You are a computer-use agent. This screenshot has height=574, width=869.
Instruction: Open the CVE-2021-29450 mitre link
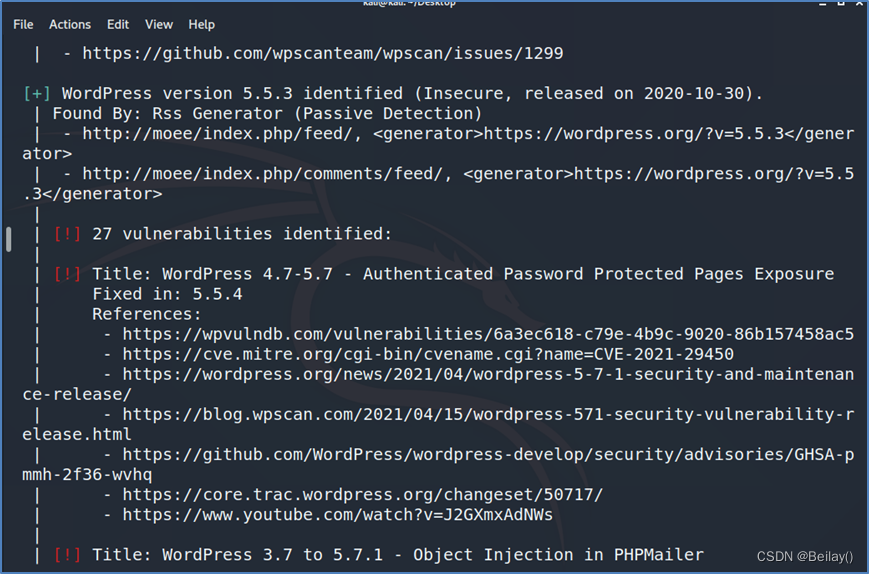tap(428, 354)
